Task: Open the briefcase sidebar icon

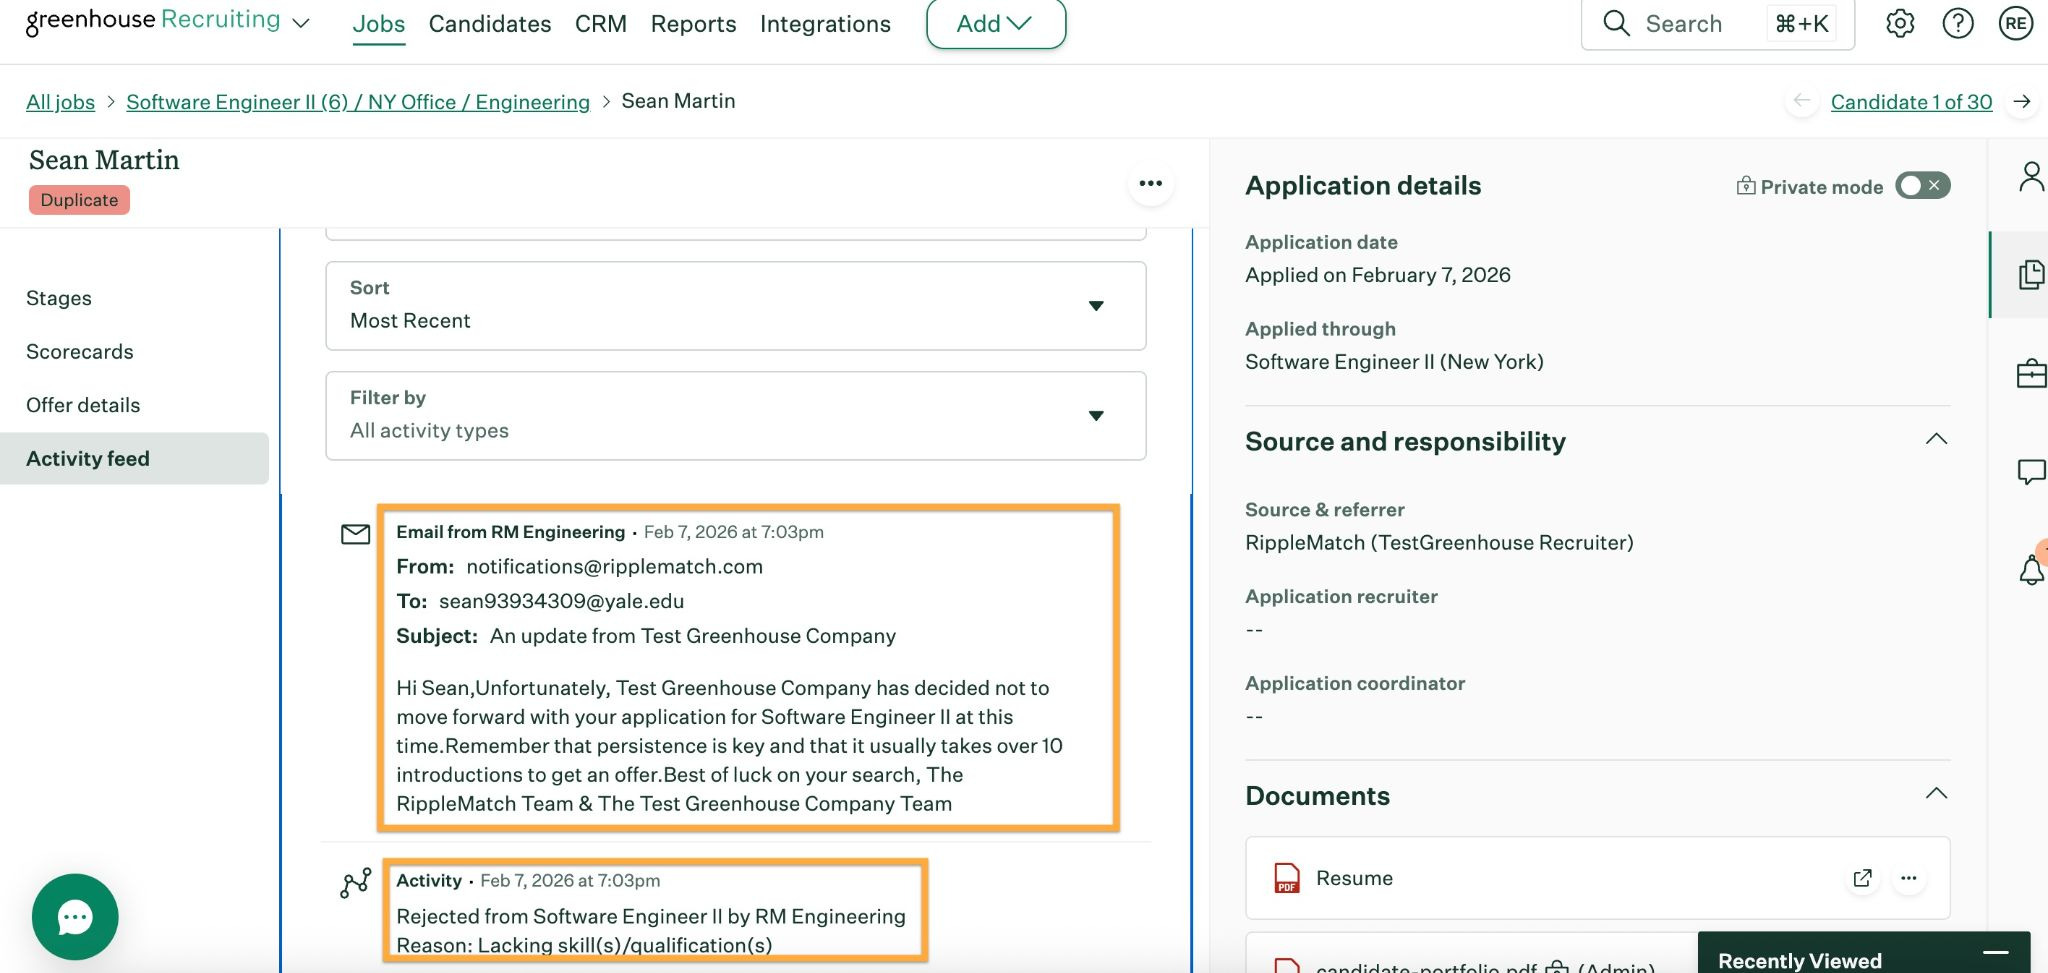Action: point(2031,373)
